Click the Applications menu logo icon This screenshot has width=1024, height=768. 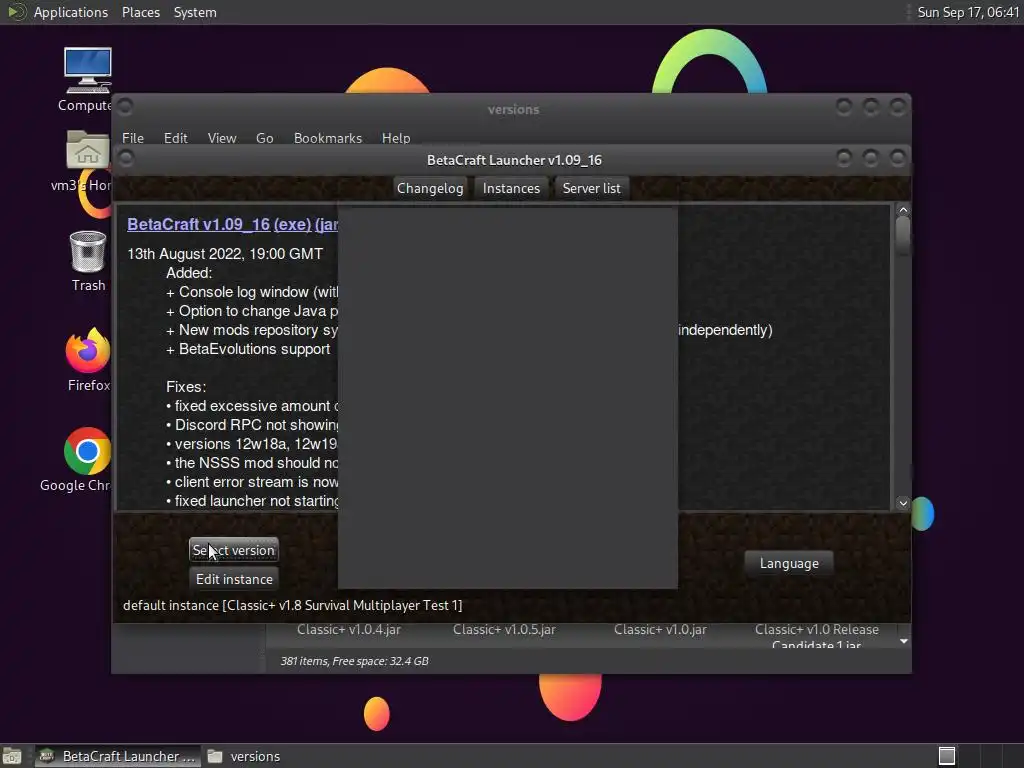tap(16, 12)
